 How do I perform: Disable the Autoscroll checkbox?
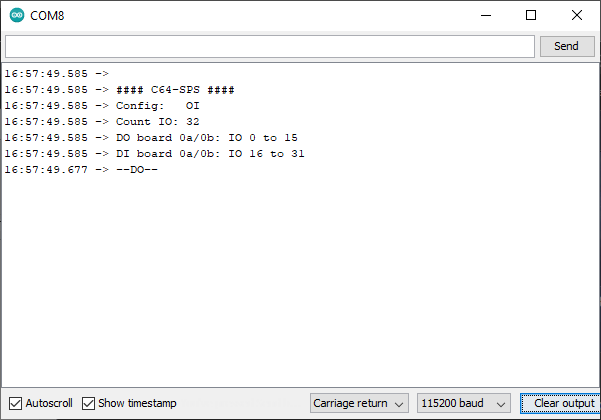pos(15,404)
